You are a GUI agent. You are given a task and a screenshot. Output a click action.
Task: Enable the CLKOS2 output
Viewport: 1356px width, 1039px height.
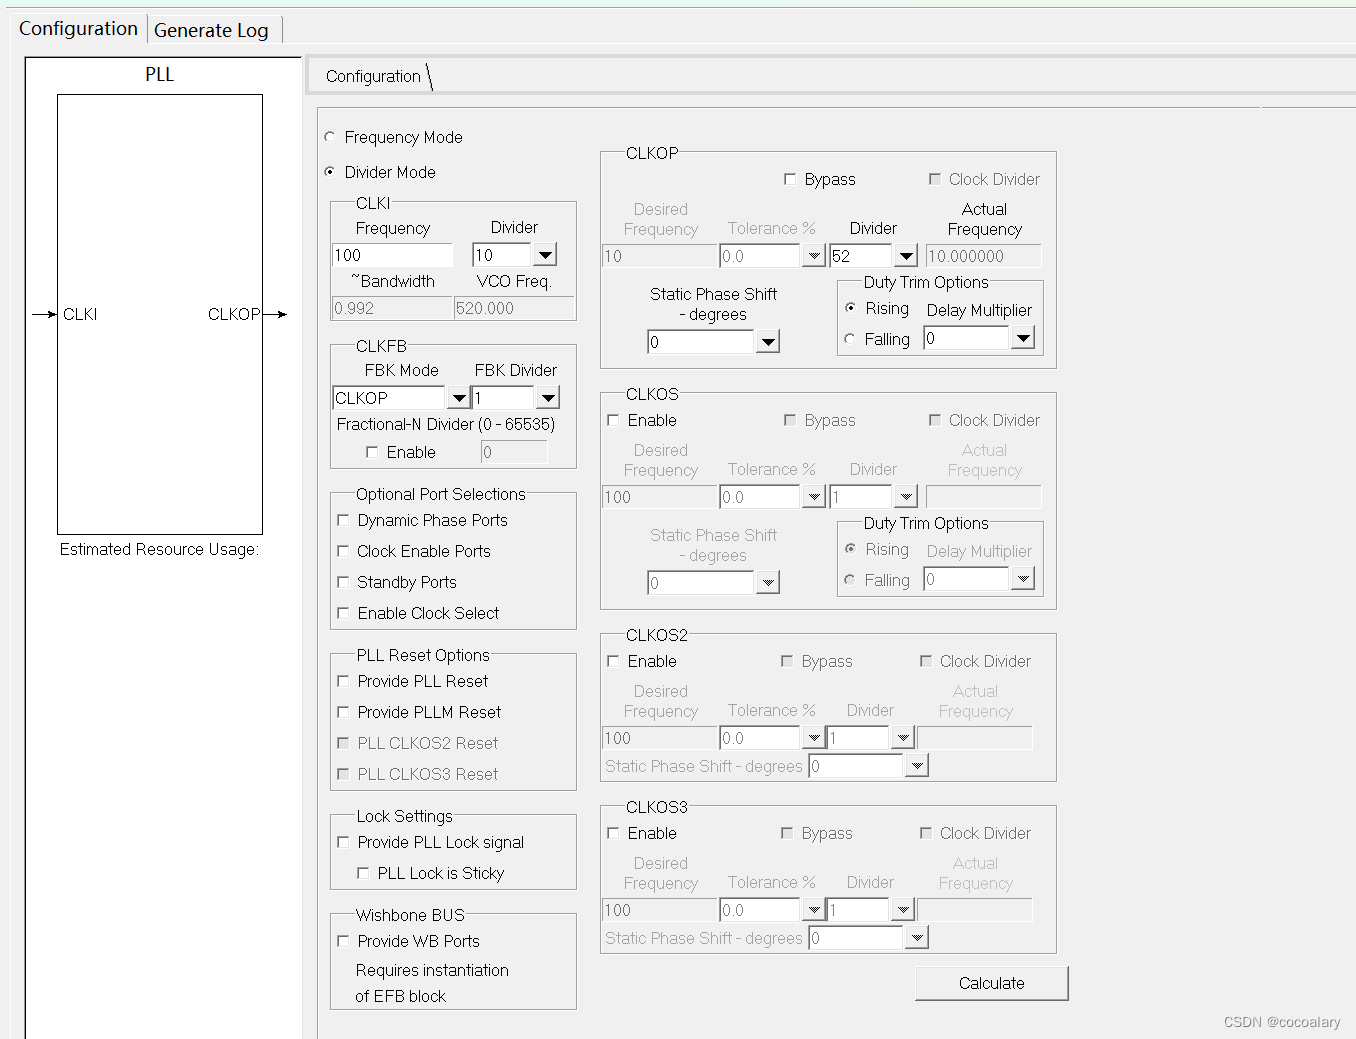click(x=613, y=661)
